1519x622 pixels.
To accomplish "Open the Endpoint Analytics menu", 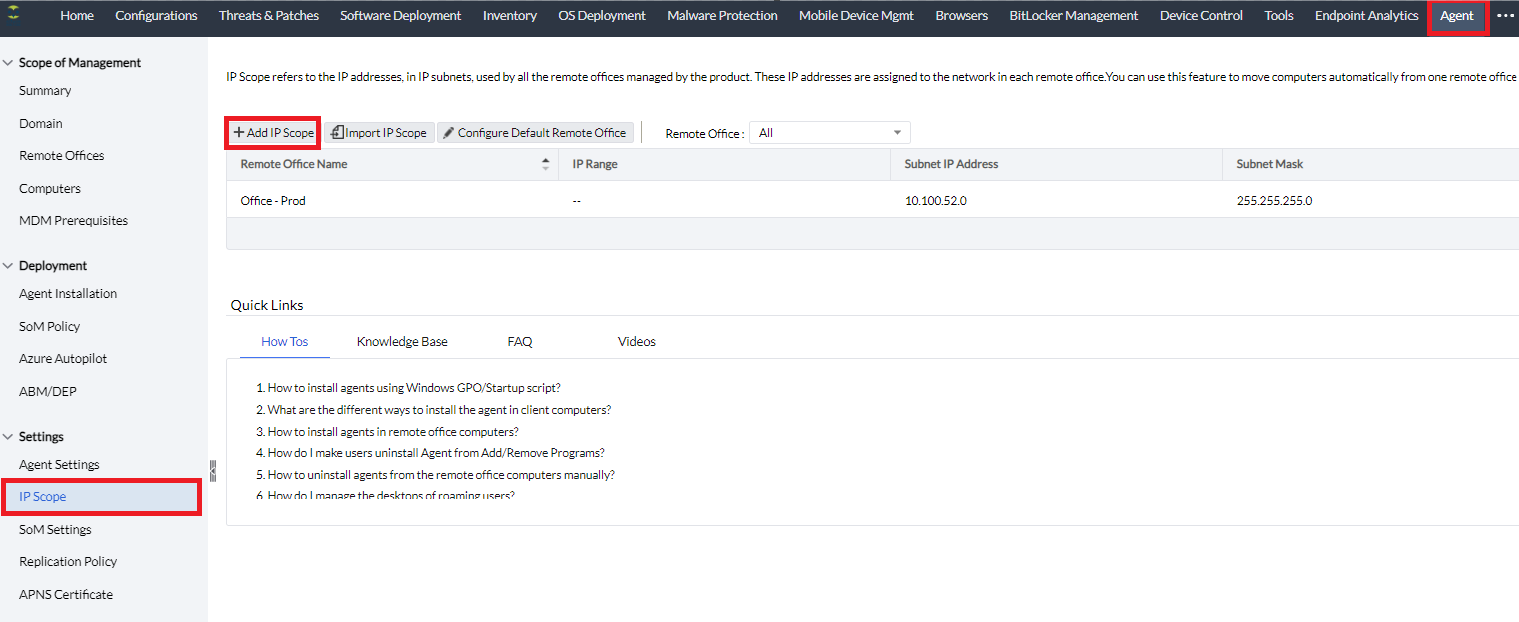I will (x=1366, y=16).
